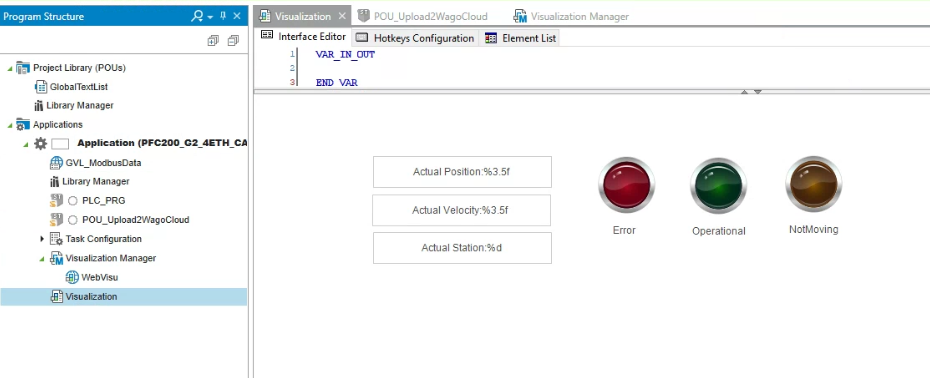Switch to the Visualization Manager tab
The height and width of the screenshot is (378, 930).
click(x=571, y=16)
